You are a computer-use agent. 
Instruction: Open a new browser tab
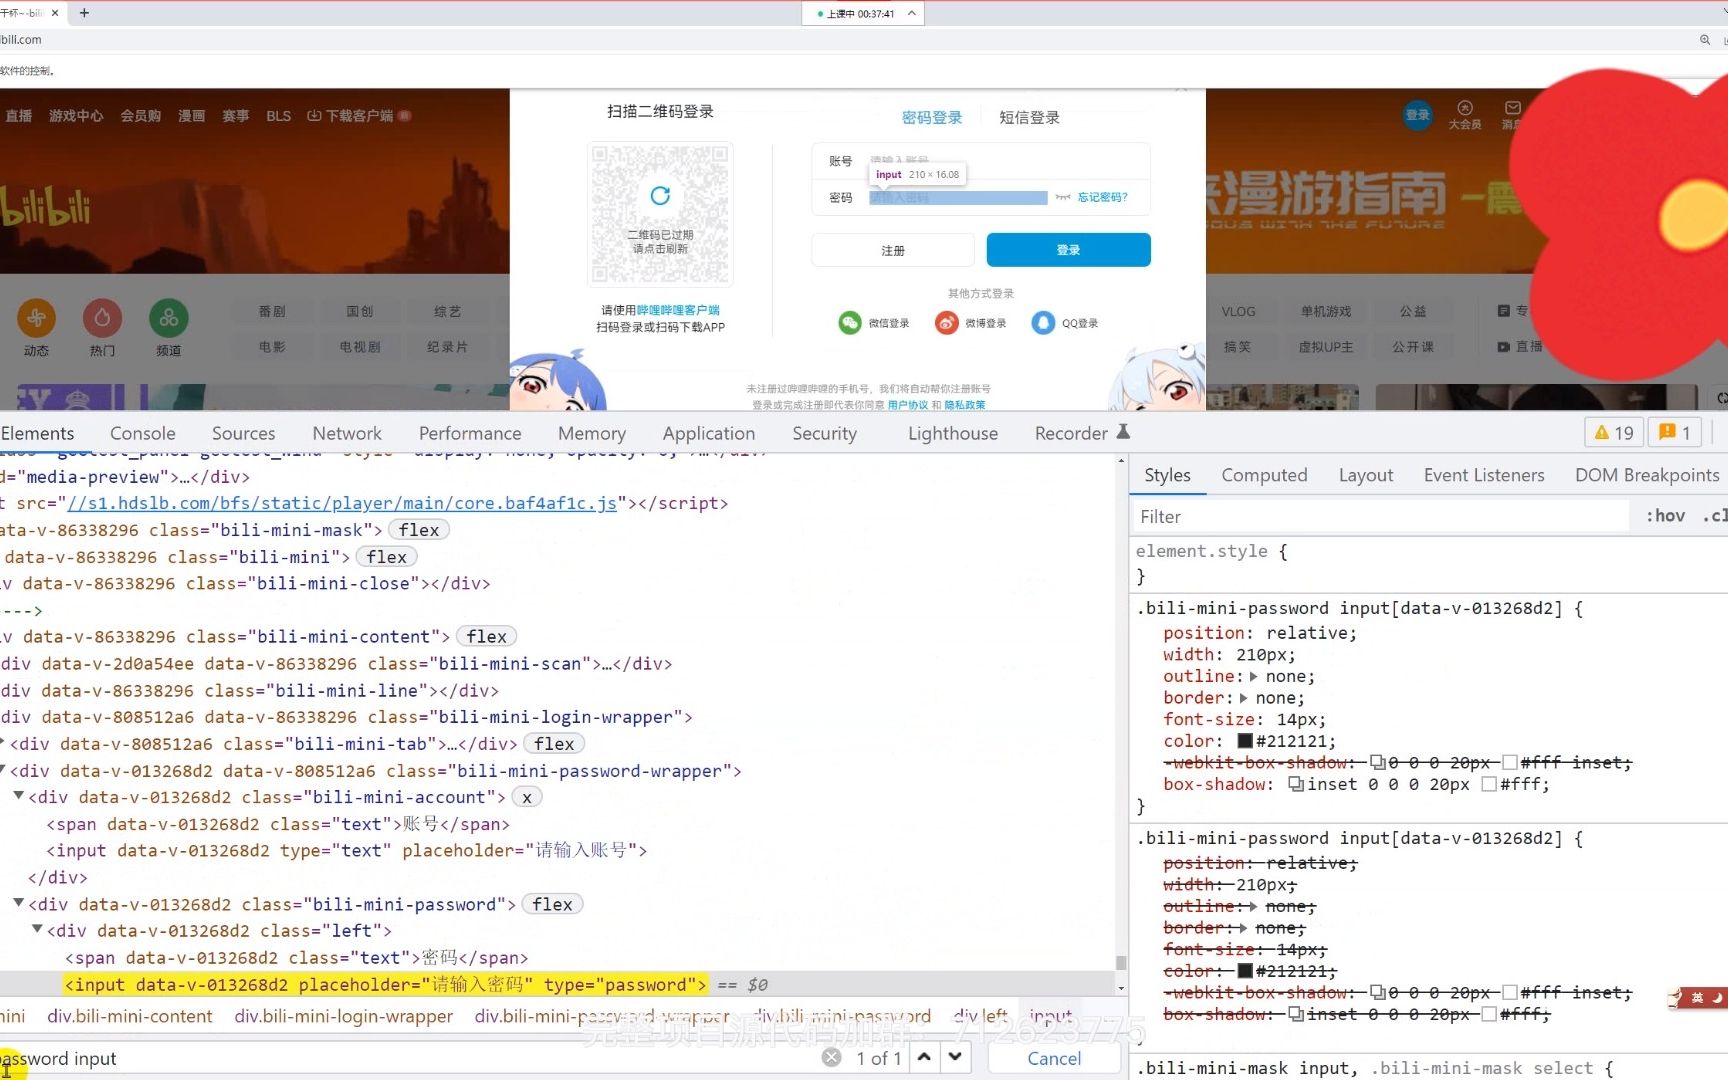(84, 13)
